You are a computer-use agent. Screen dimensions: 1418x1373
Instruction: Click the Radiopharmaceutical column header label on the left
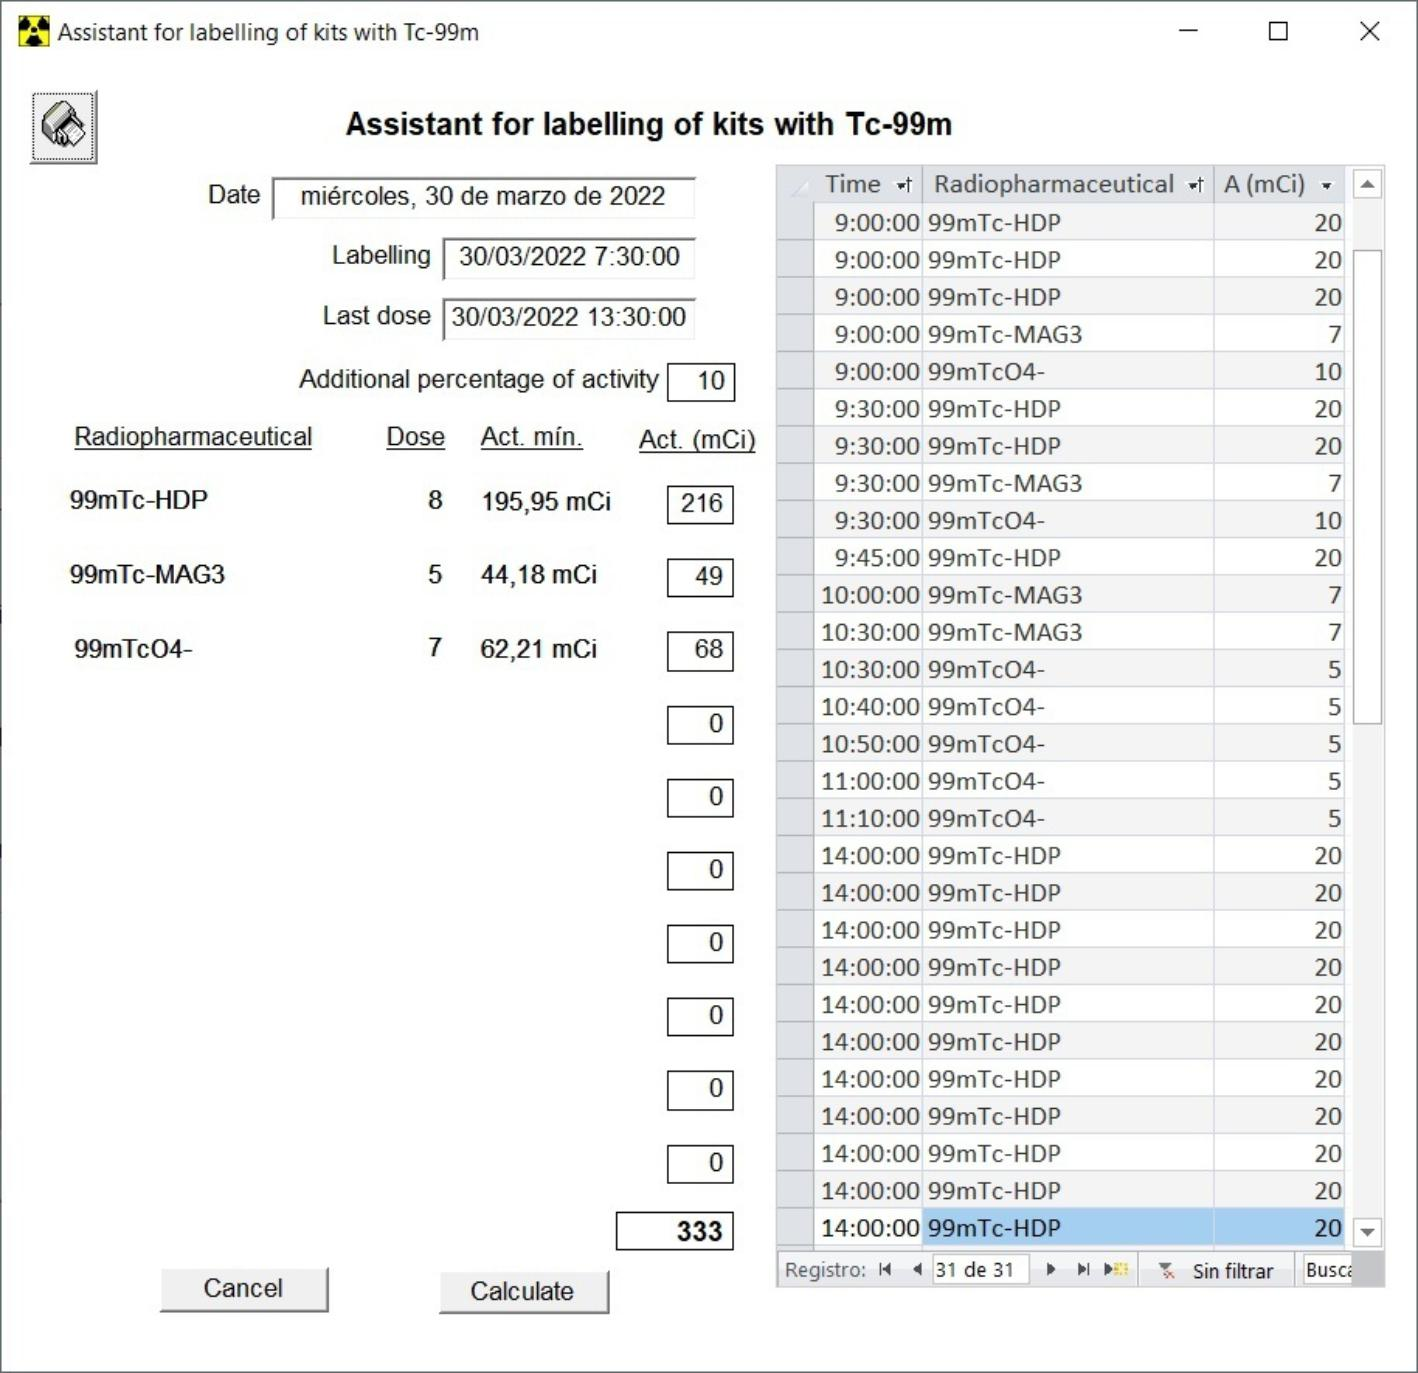193,437
